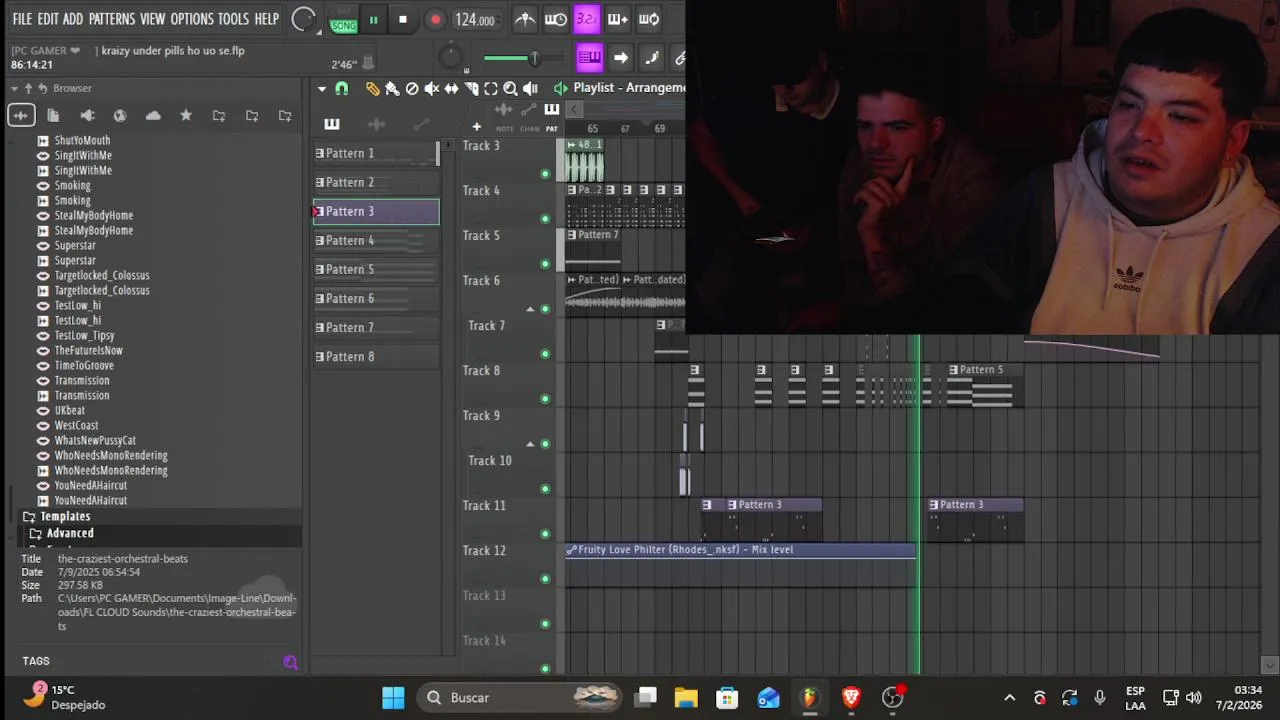Select Pattern 8 in picker
Screen dimensions: 1280x720
coord(376,357)
